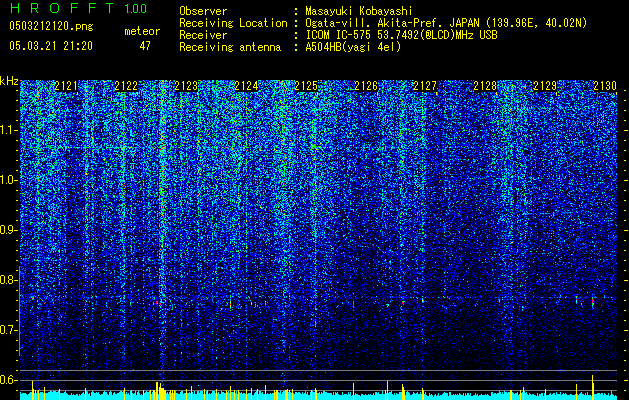The image size is (629, 400).
Task: Click the HROFFT program title
Action: click(x=61, y=8)
